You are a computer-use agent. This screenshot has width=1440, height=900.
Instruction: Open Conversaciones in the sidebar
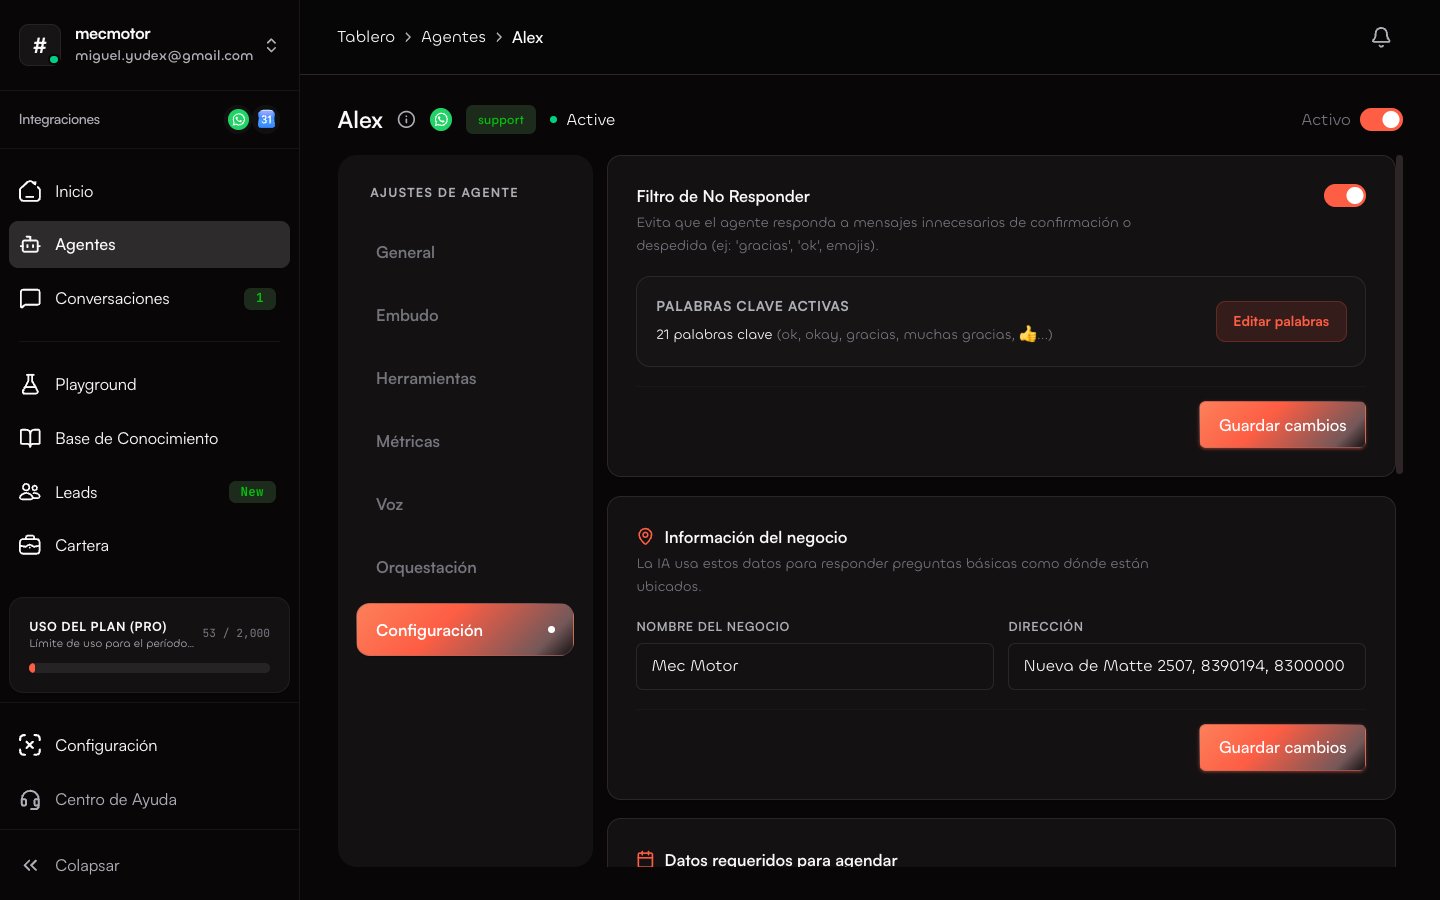tap(149, 298)
